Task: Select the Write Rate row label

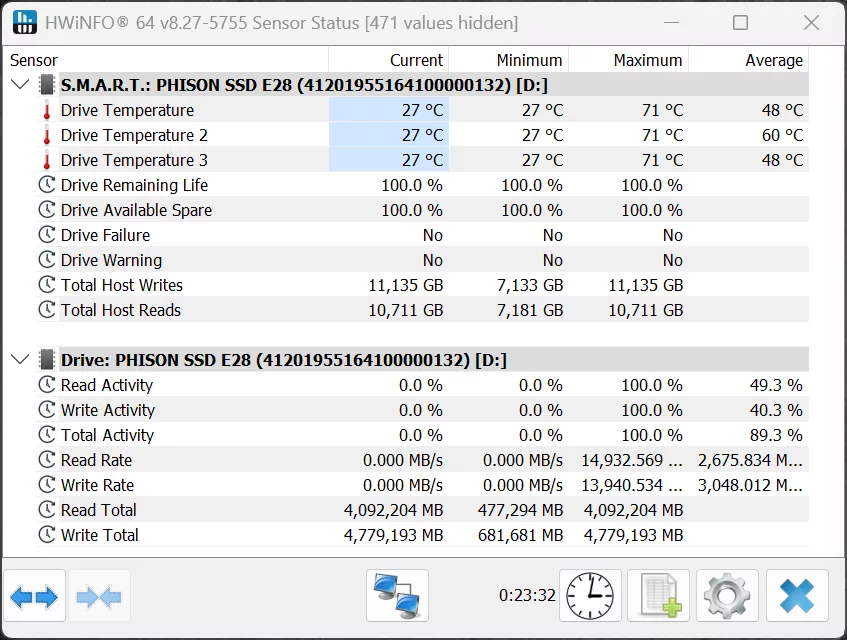Action: point(97,484)
